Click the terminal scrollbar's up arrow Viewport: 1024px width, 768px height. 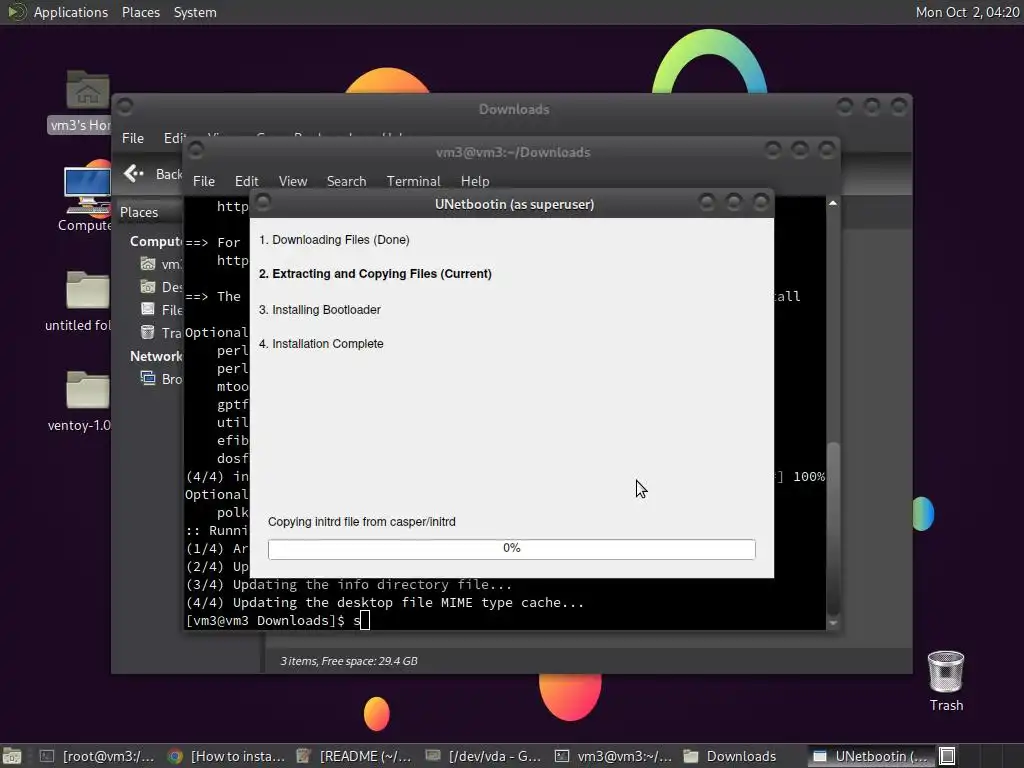coord(833,204)
